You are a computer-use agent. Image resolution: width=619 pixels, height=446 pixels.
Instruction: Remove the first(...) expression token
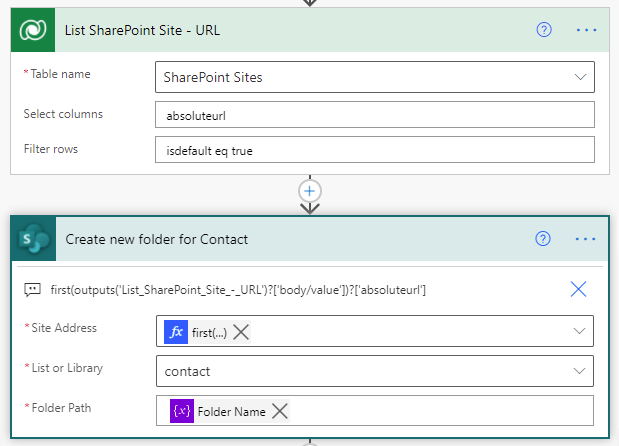tap(241, 331)
